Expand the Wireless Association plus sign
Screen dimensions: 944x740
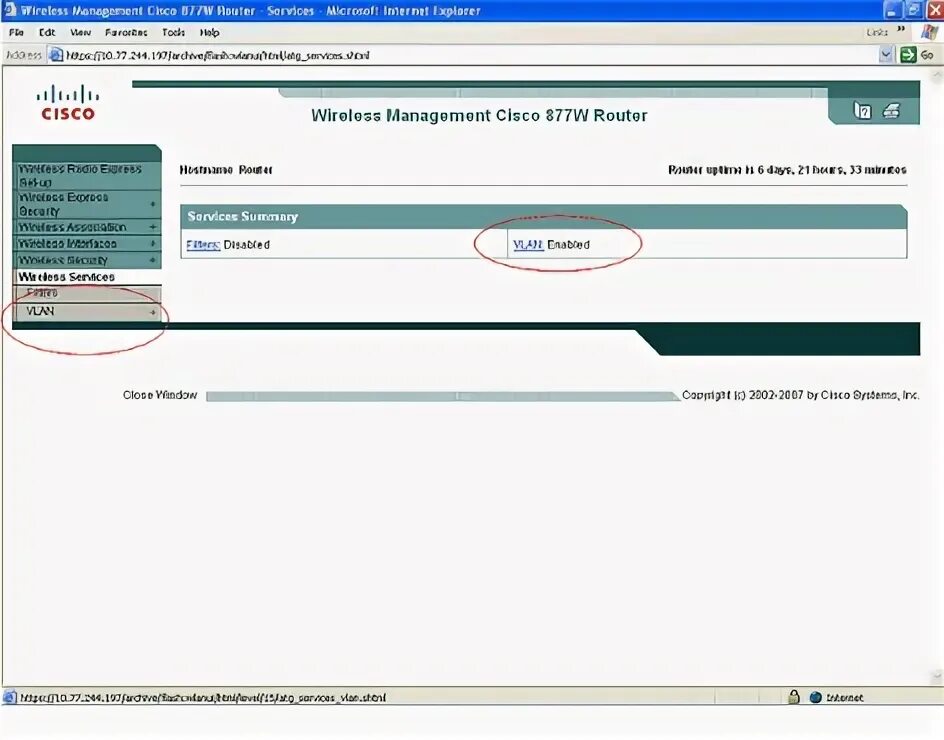[153, 227]
